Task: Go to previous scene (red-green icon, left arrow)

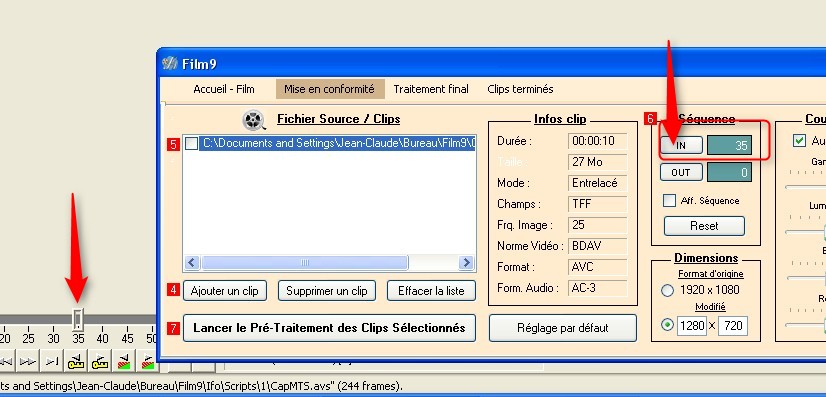Action: 124,361
